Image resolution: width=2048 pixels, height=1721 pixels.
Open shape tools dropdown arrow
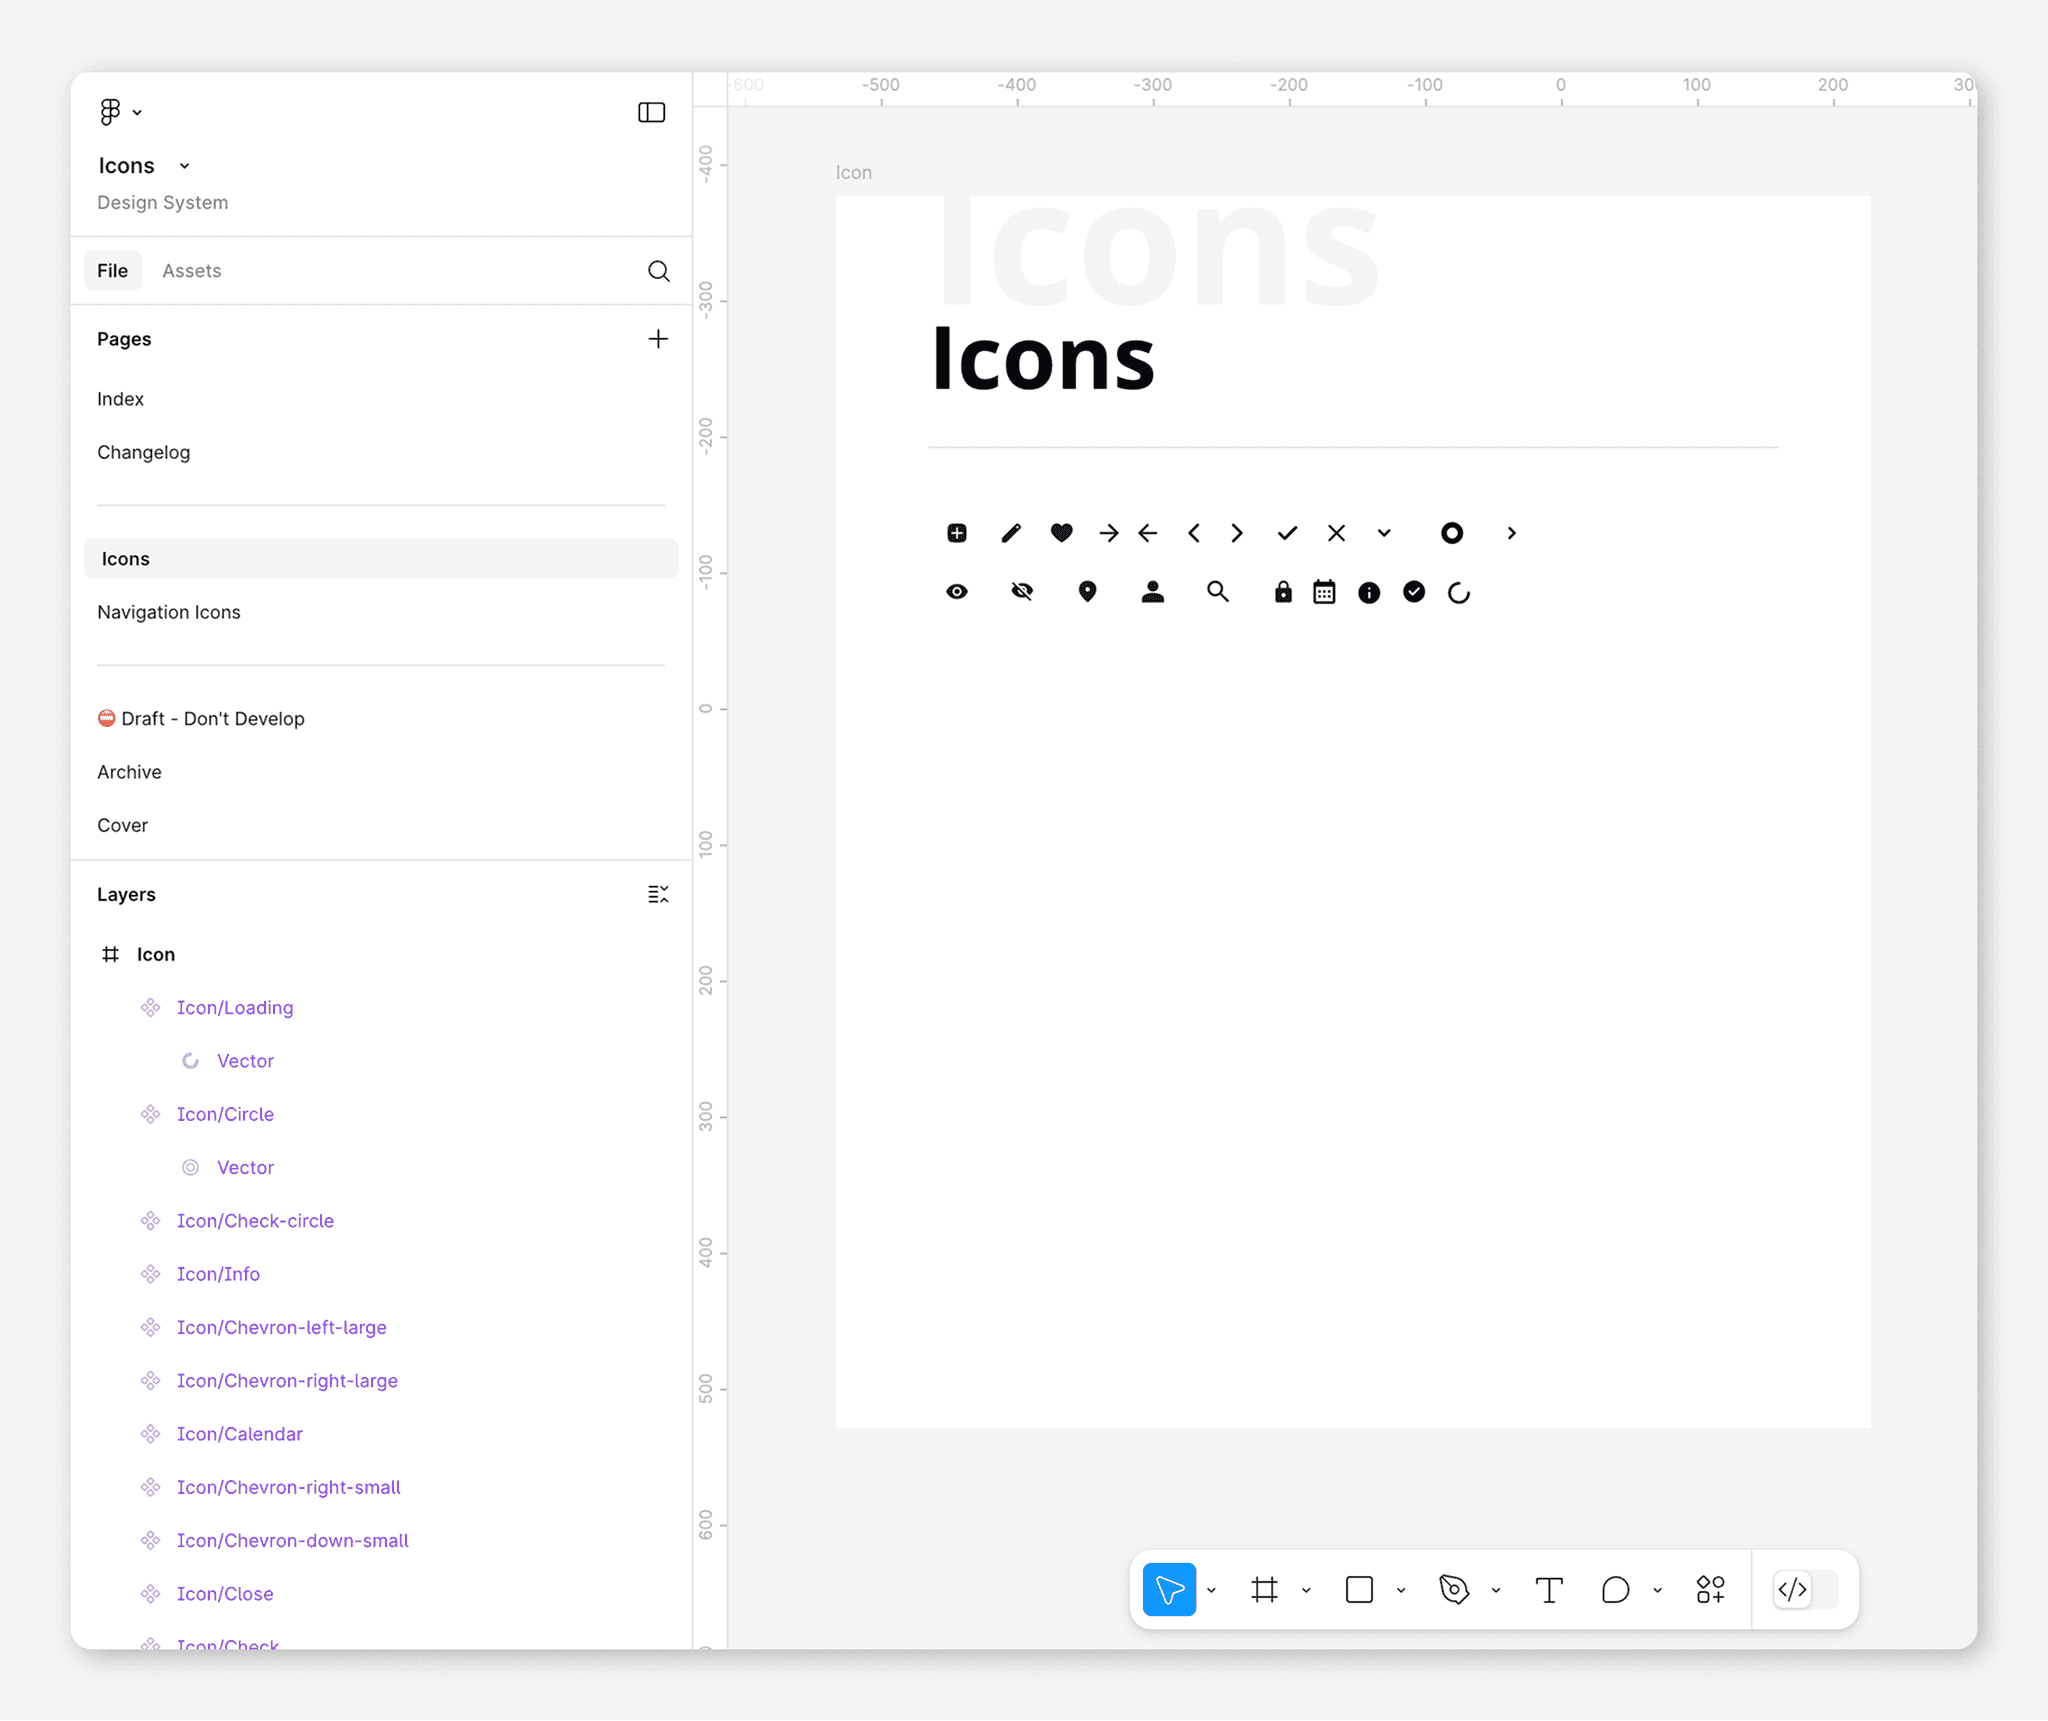pyautogui.click(x=1401, y=1590)
